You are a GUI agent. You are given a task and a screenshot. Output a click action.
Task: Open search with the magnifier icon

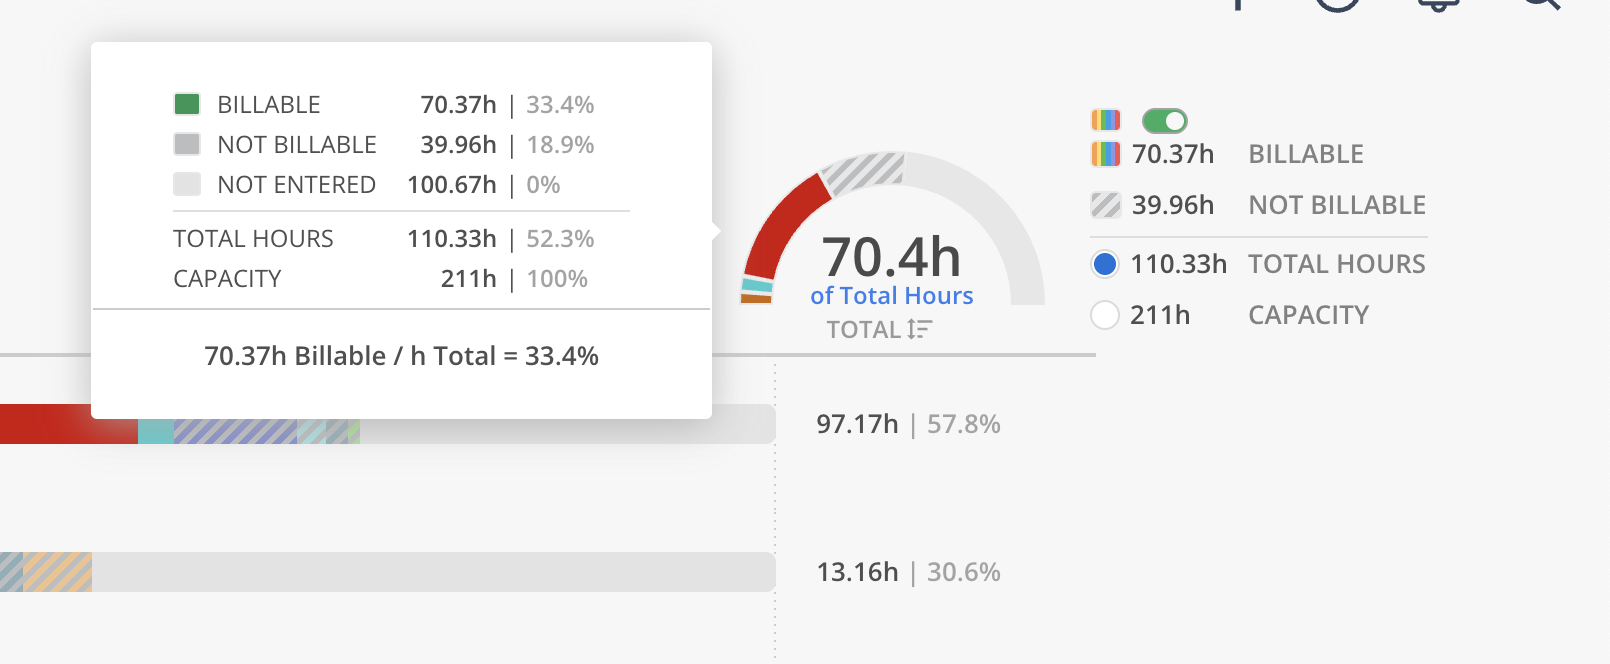click(1541, 3)
